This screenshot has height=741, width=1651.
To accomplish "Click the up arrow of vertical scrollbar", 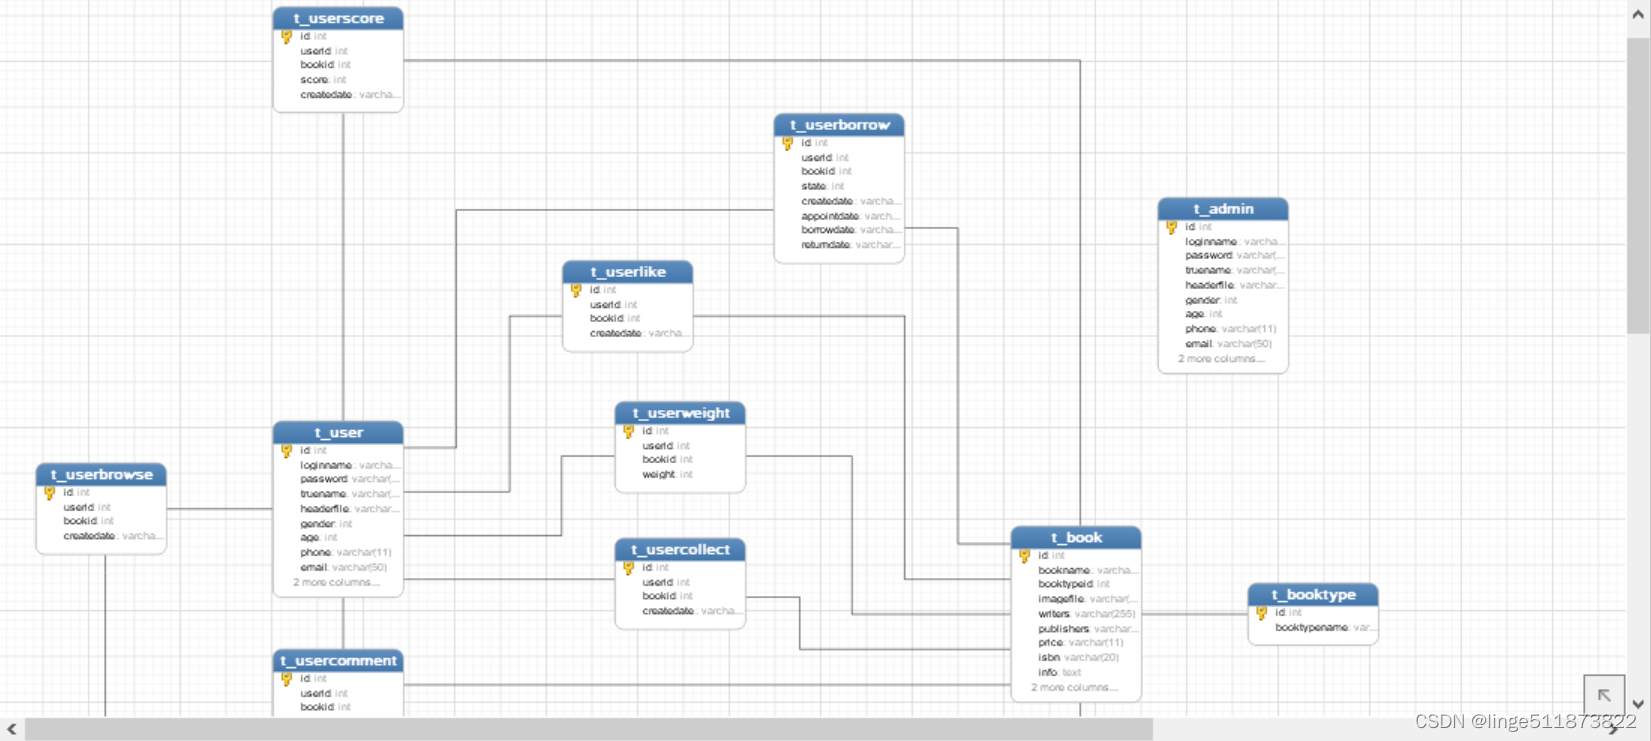I will [1638, 13].
